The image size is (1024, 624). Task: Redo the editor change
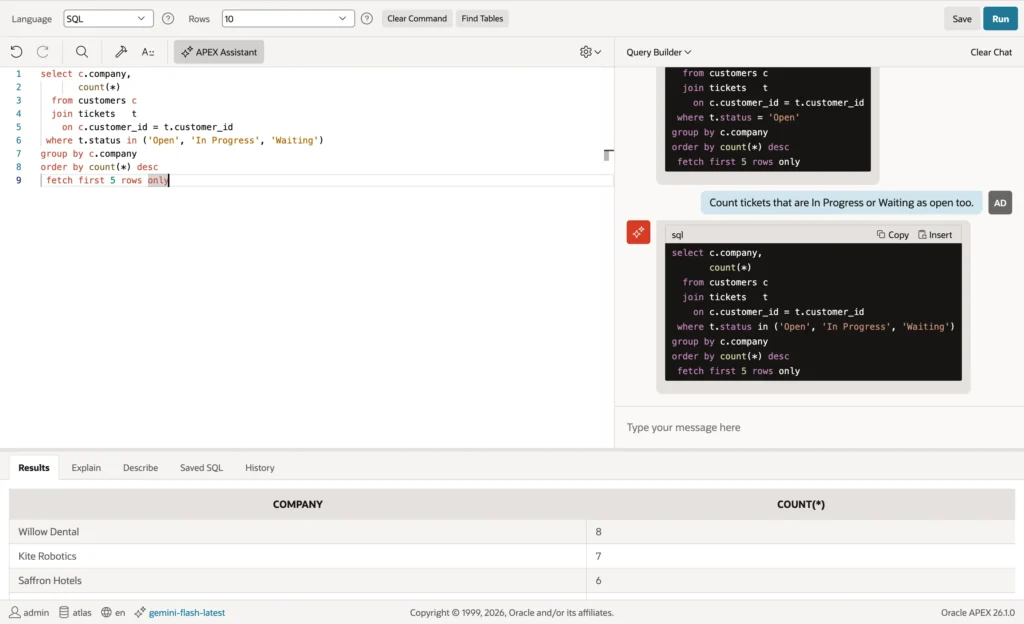pos(43,52)
